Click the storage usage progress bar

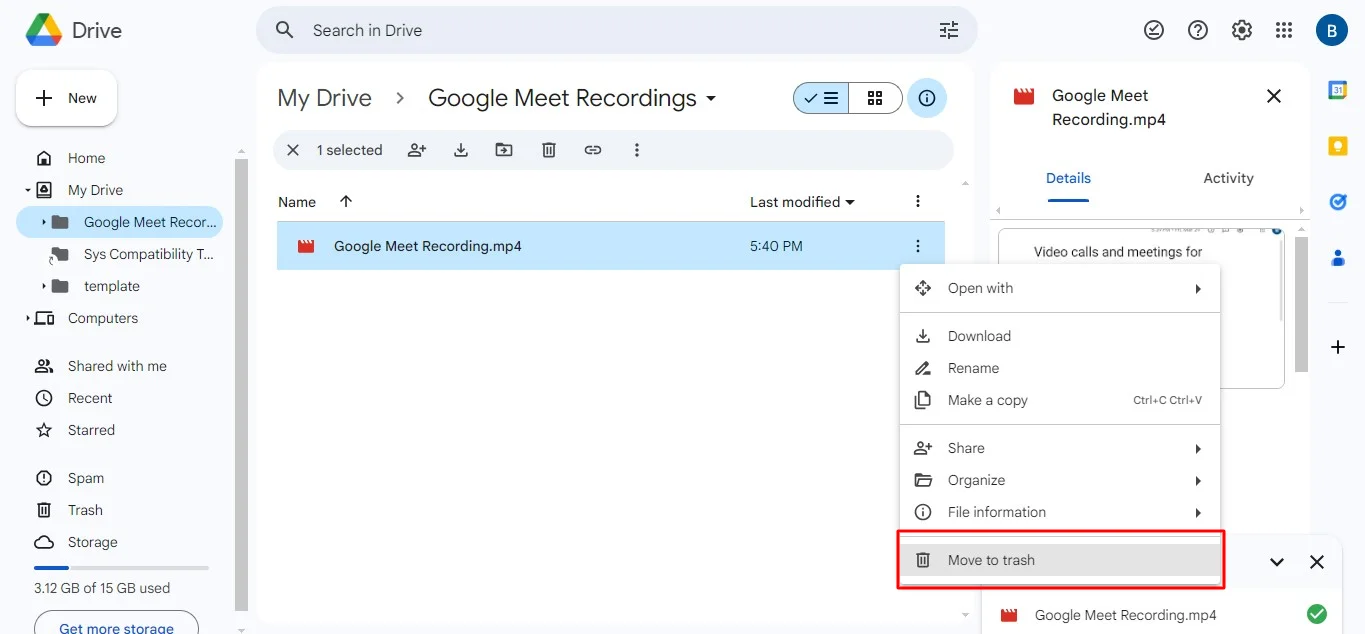pyautogui.click(x=120, y=566)
